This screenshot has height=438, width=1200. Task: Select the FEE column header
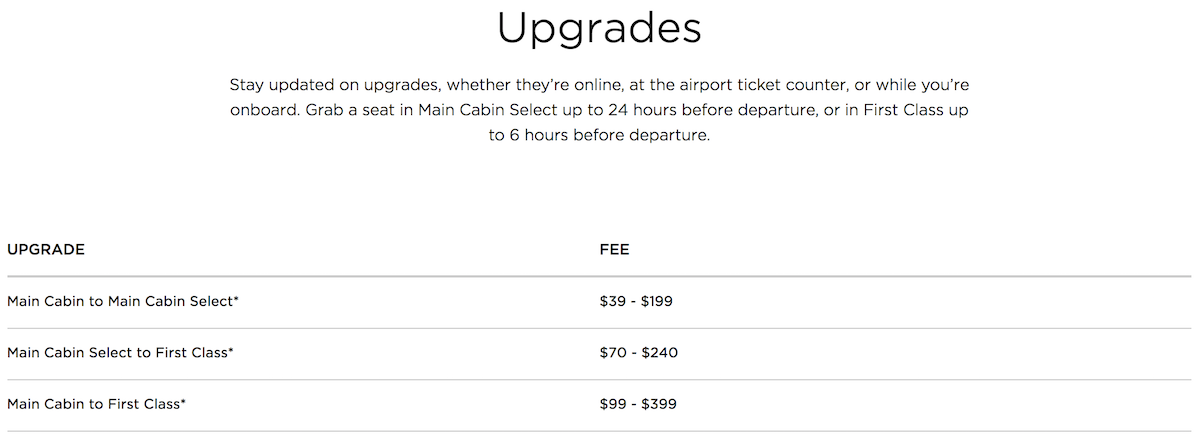614,249
